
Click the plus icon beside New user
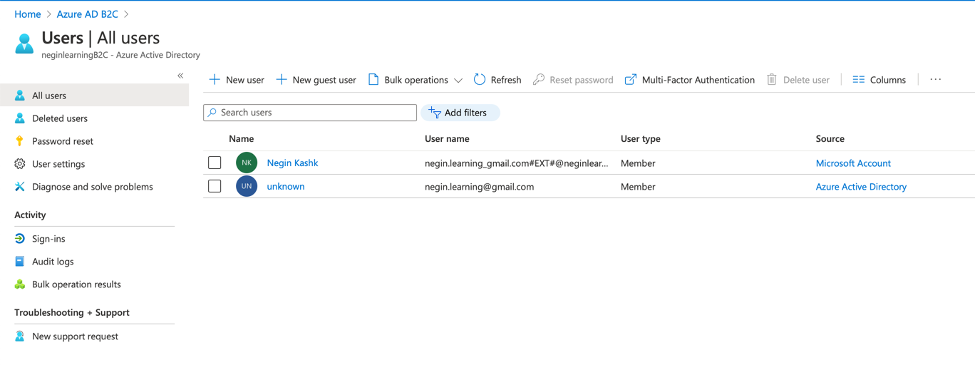(214, 80)
